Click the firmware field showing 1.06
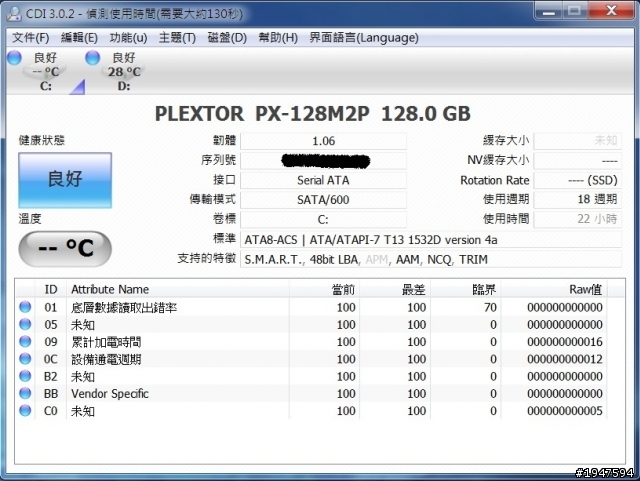 tap(324, 141)
